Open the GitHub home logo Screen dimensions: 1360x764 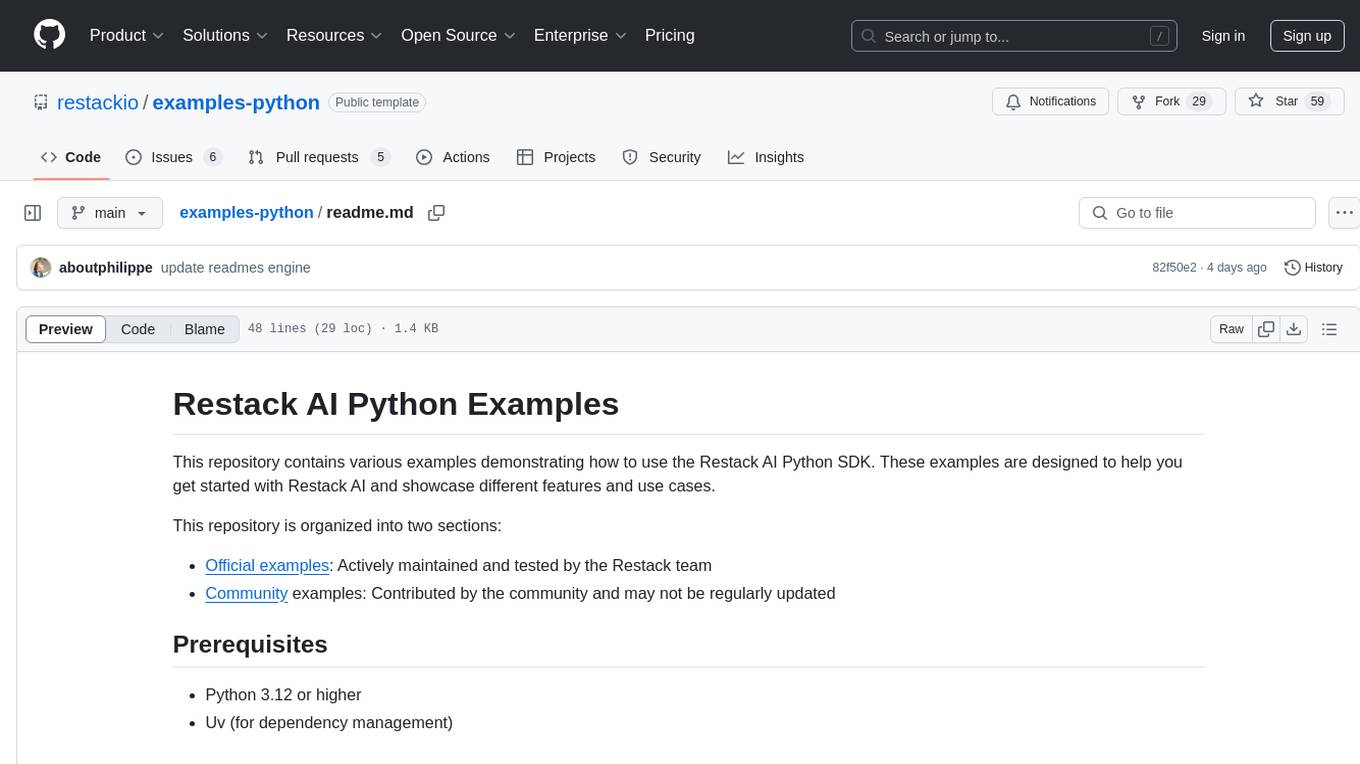(x=49, y=35)
